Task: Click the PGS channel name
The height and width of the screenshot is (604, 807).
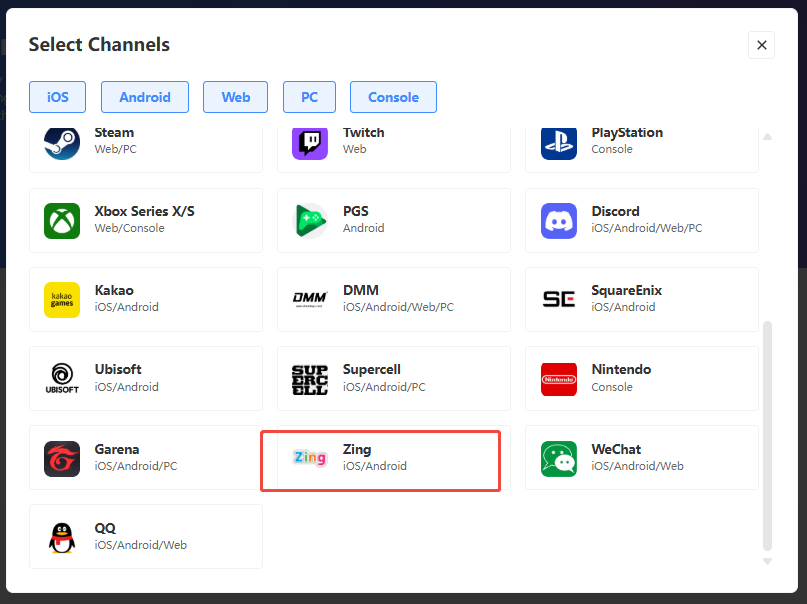Action: click(x=356, y=211)
